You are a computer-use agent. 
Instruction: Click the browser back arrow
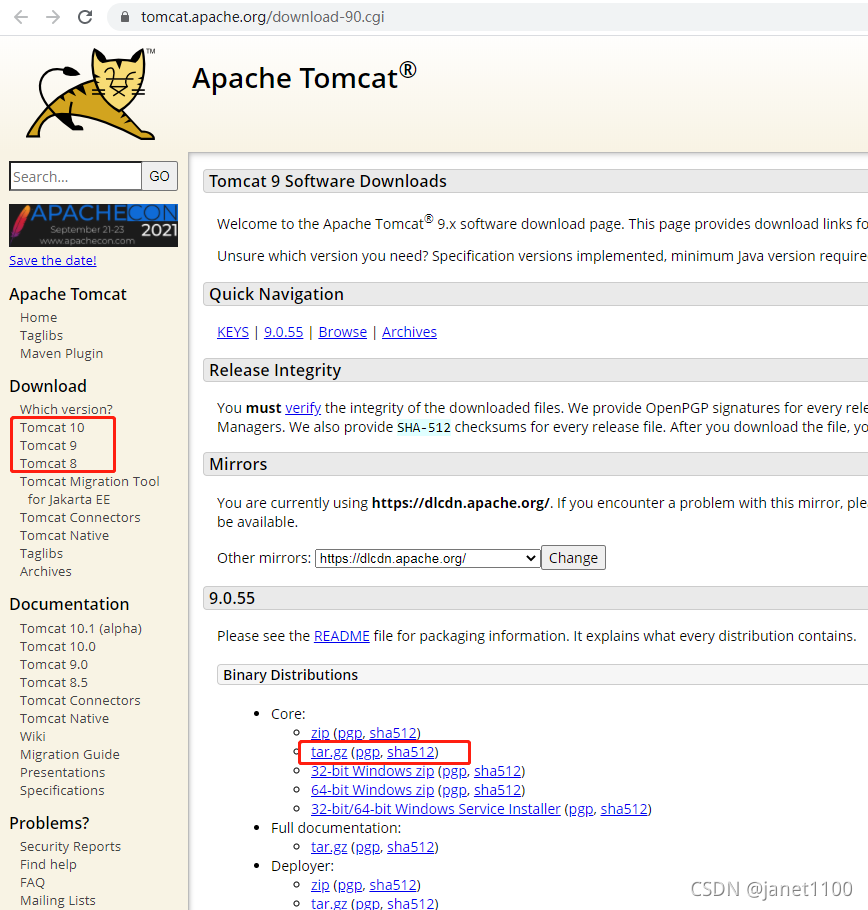pyautogui.click(x=21, y=17)
